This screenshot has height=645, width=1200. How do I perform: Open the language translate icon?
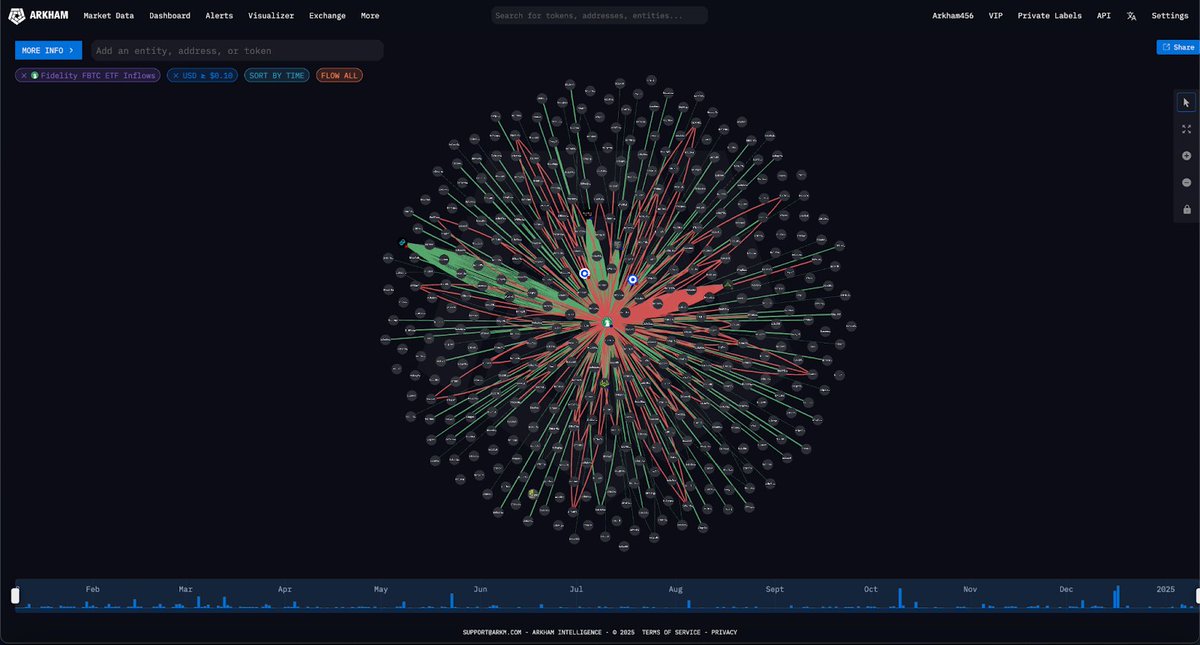pos(1131,16)
